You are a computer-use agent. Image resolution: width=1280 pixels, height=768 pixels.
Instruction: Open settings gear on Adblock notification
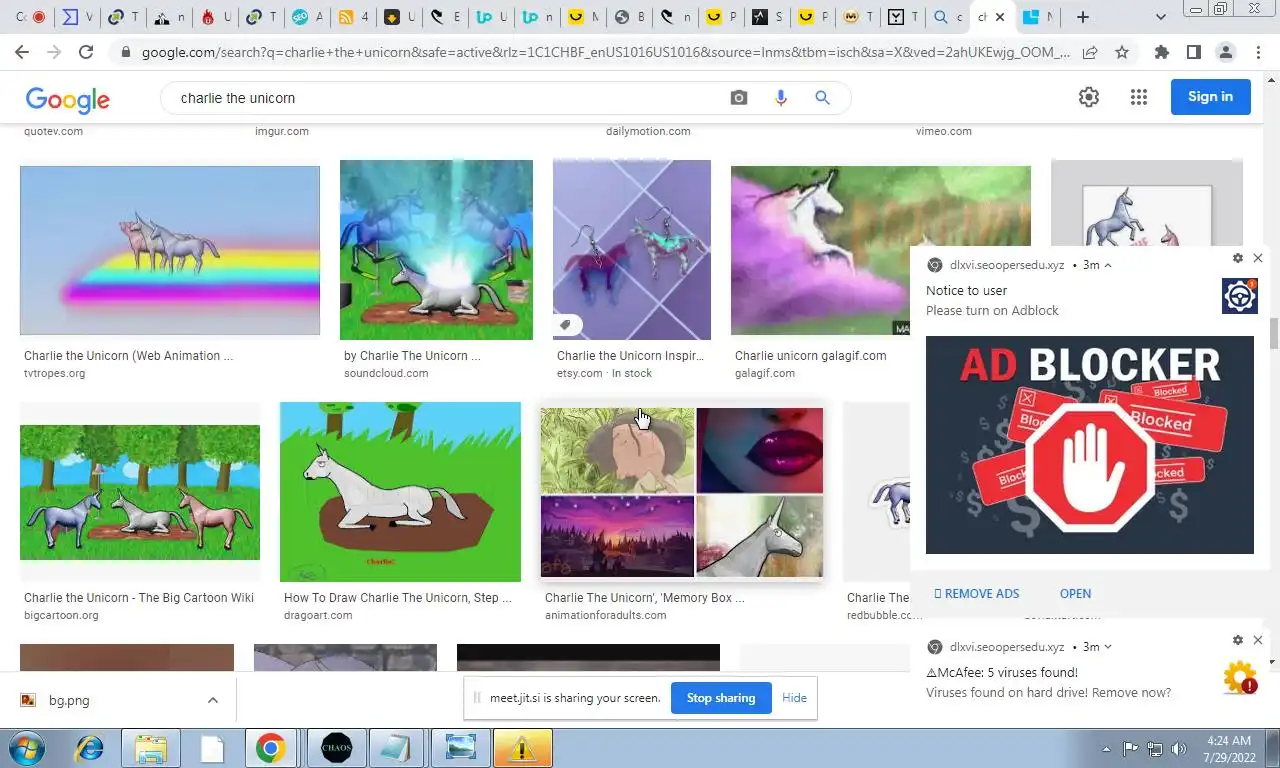[x=1238, y=258]
